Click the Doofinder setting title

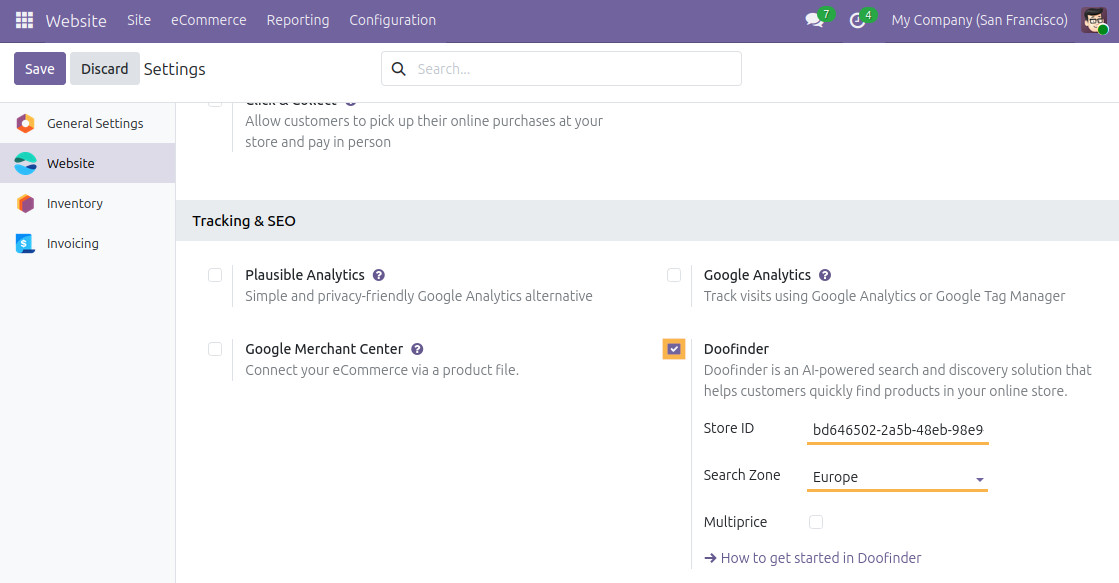point(736,350)
